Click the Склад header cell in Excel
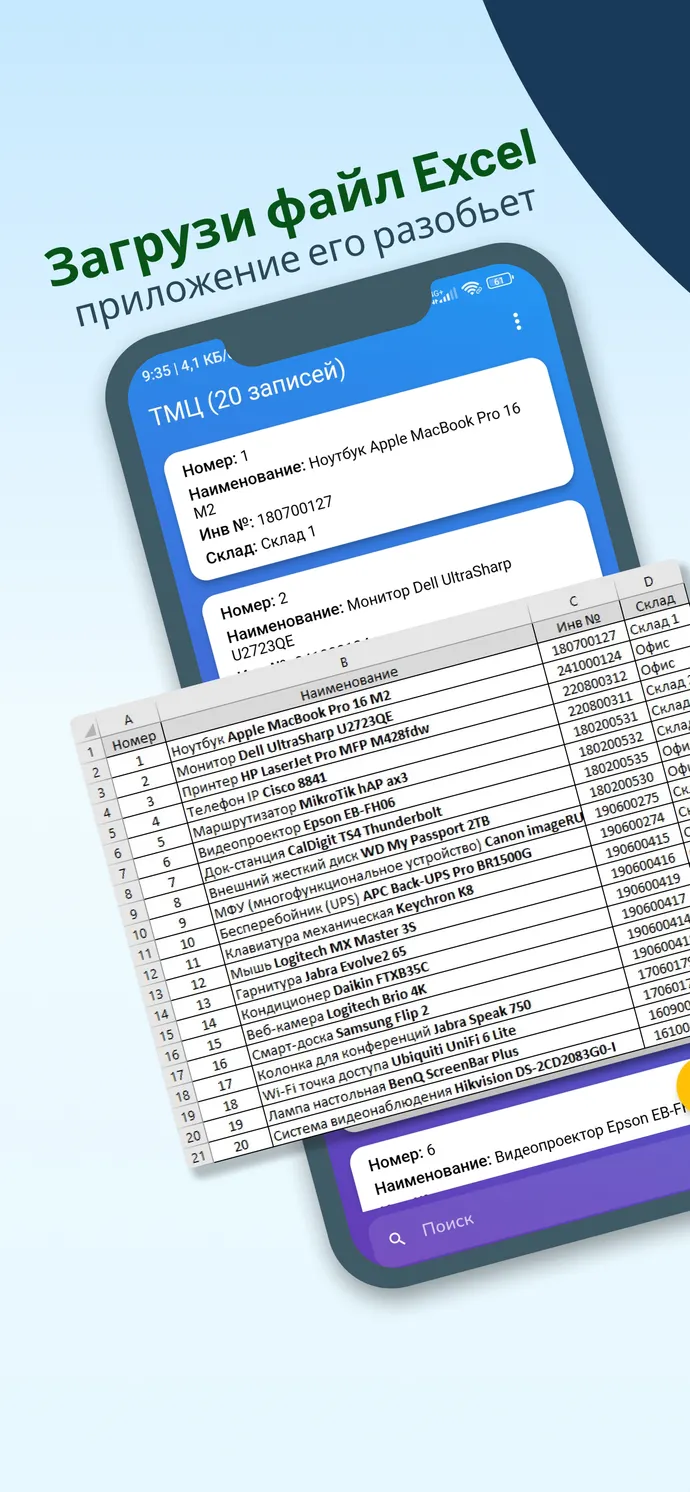The width and height of the screenshot is (690, 1492). pyautogui.click(x=656, y=603)
